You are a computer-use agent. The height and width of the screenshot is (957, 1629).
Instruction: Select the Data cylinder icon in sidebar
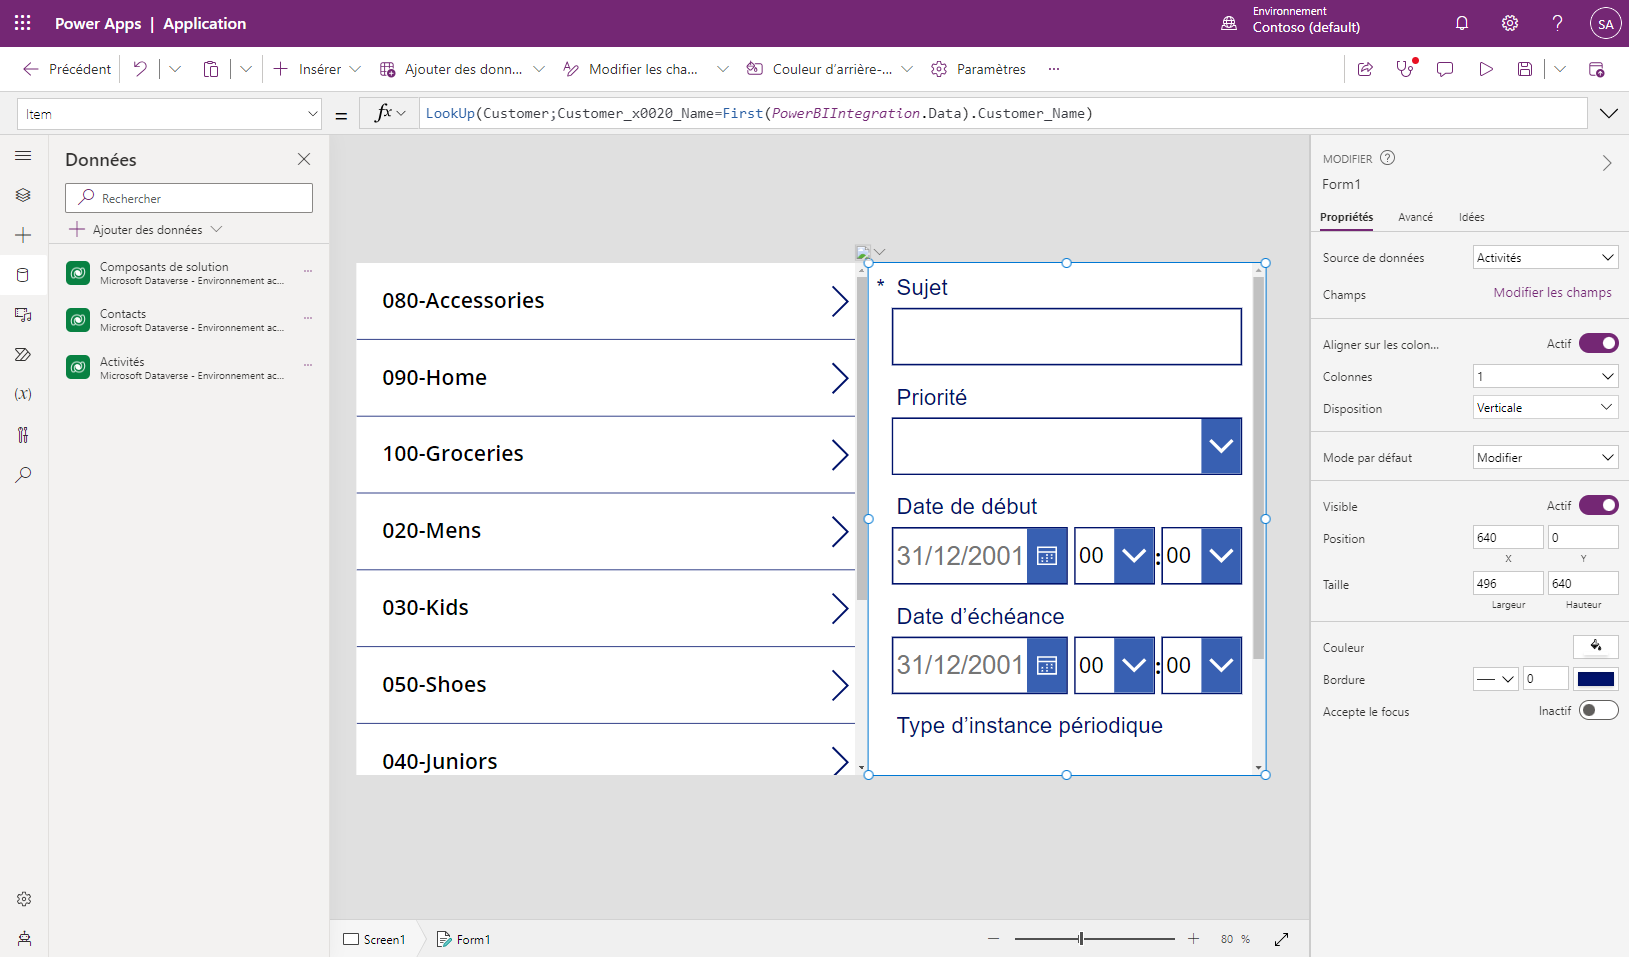[x=23, y=275]
